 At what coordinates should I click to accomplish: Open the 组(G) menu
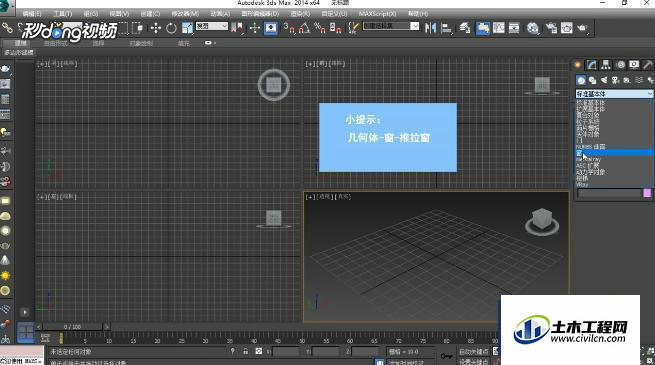[x=91, y=14]
